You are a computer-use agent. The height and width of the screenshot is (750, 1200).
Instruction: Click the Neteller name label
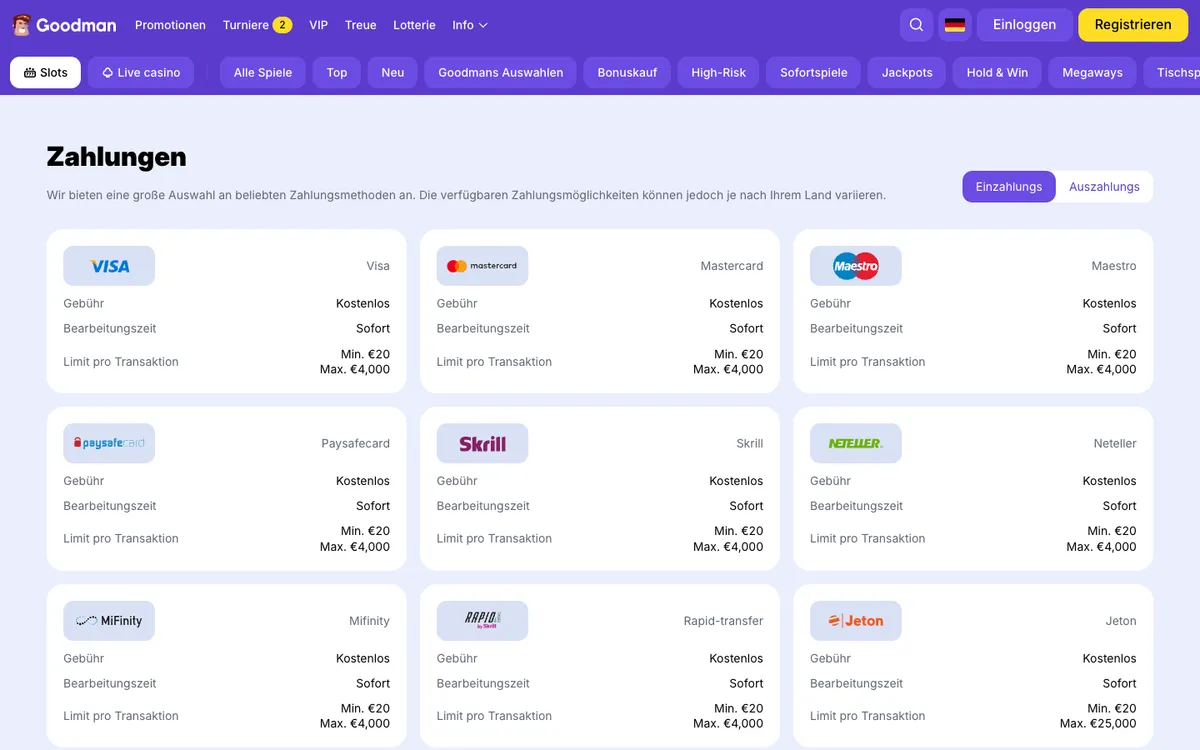click(x=1115, y=443)
